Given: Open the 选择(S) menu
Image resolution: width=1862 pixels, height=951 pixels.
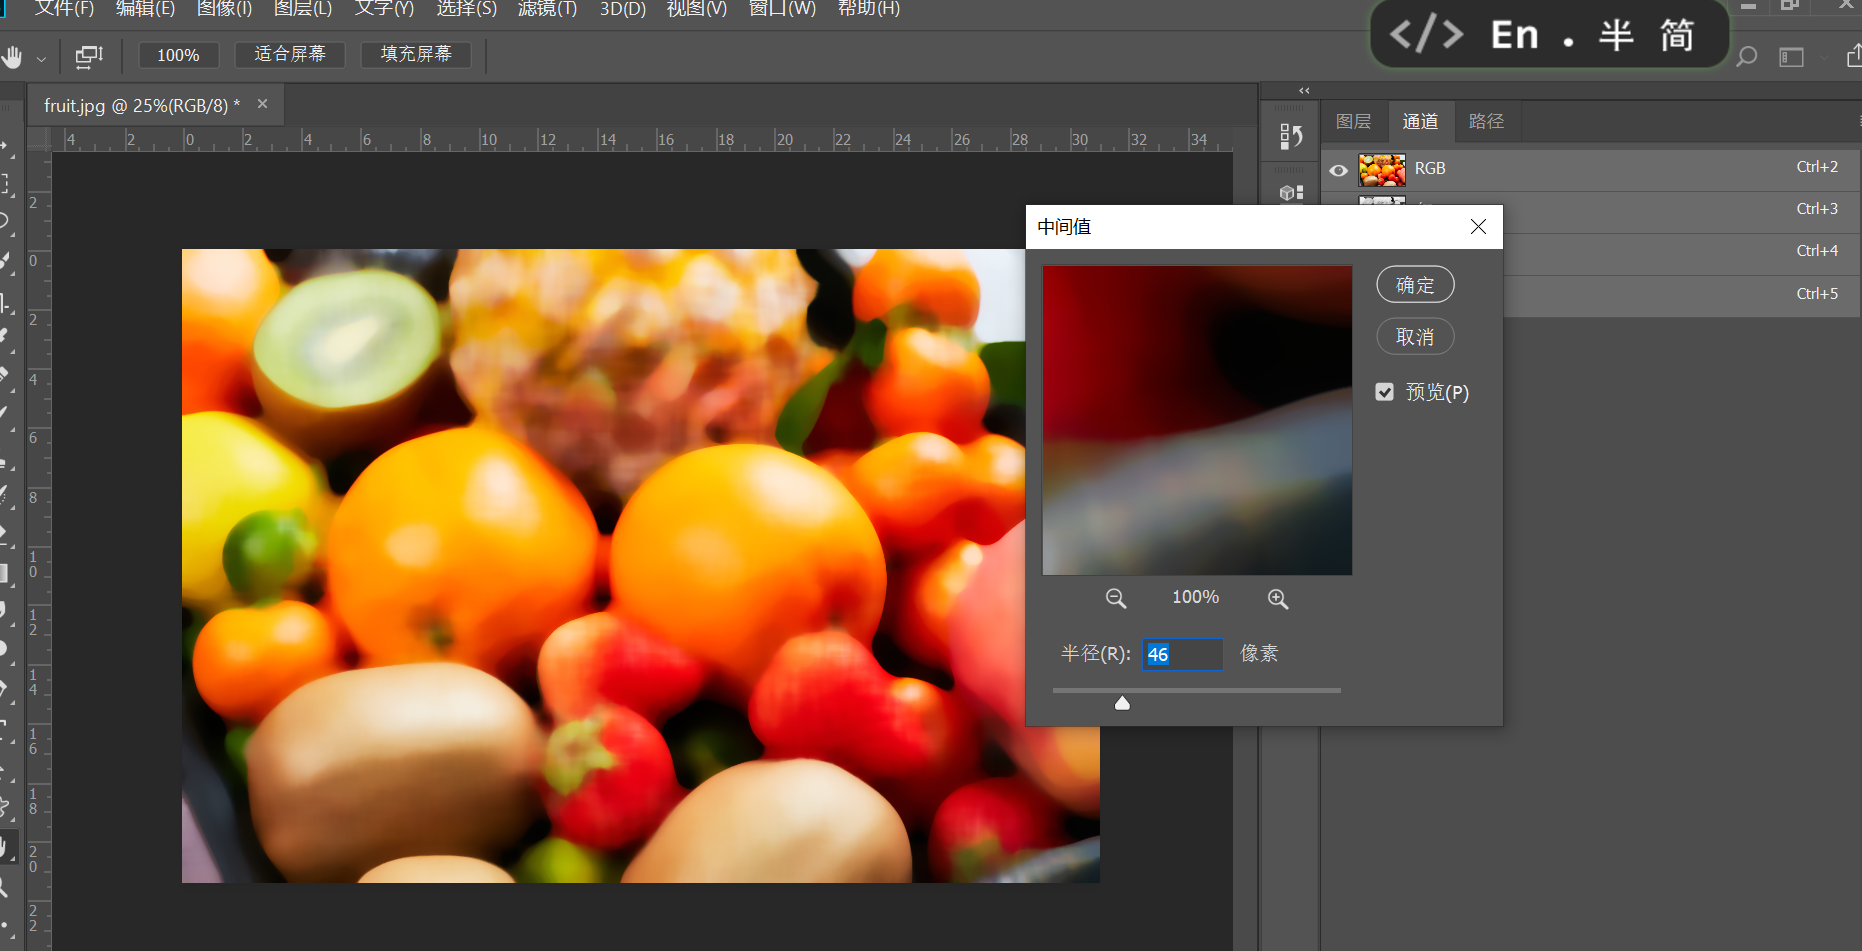Looking at the screenshot, I should point(466,9).
